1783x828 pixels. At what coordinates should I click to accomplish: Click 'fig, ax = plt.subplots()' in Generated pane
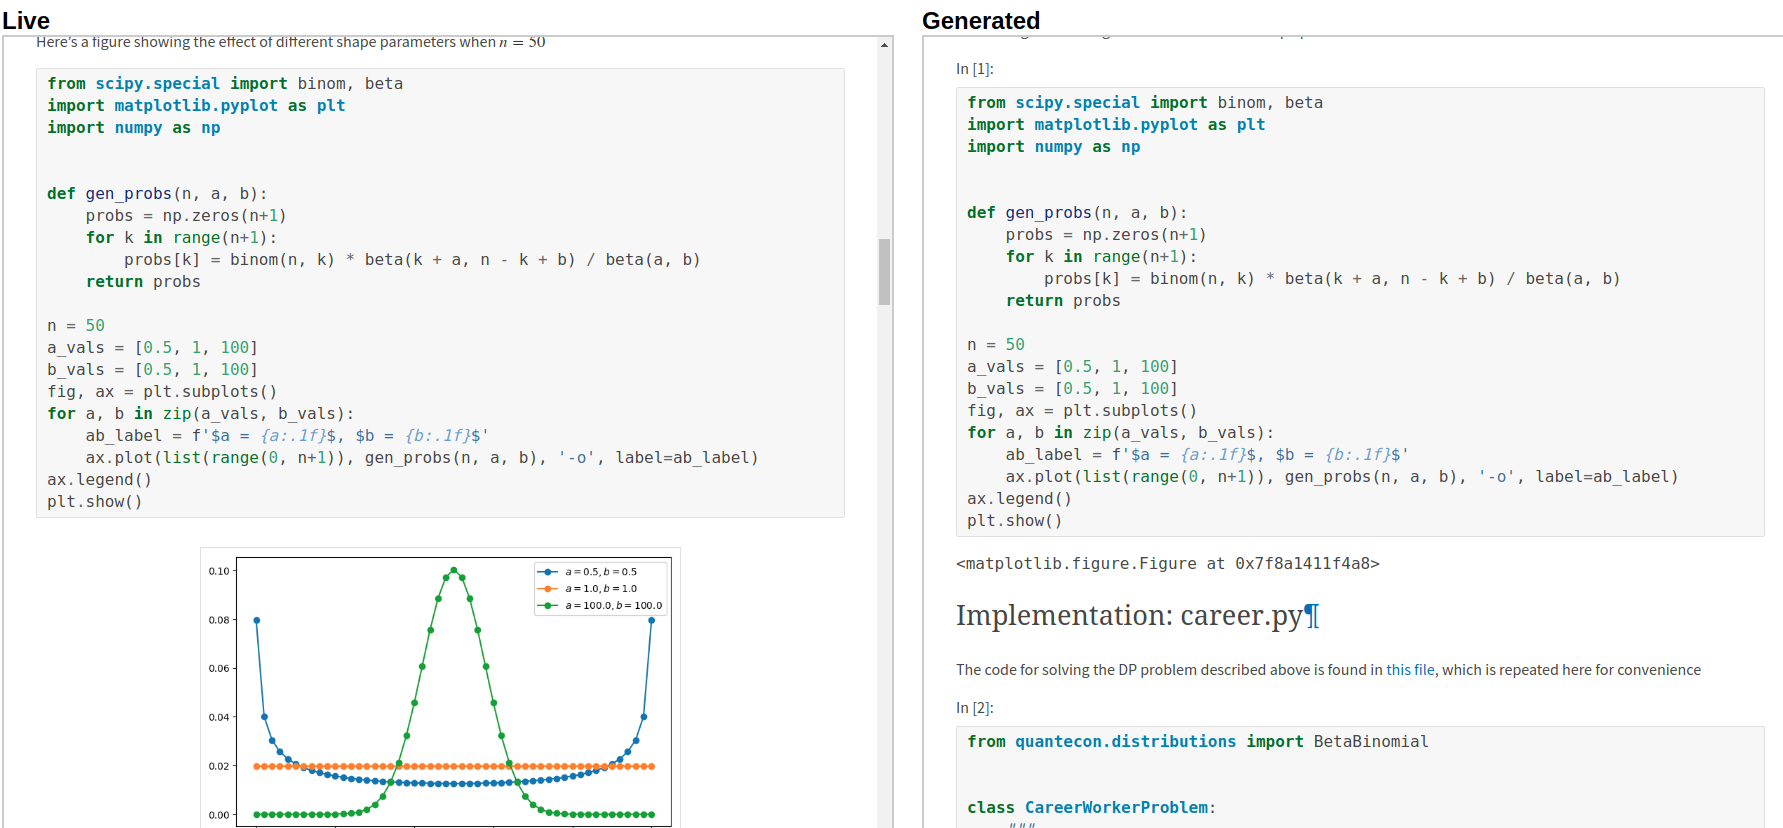click(x=1082, y=411)
